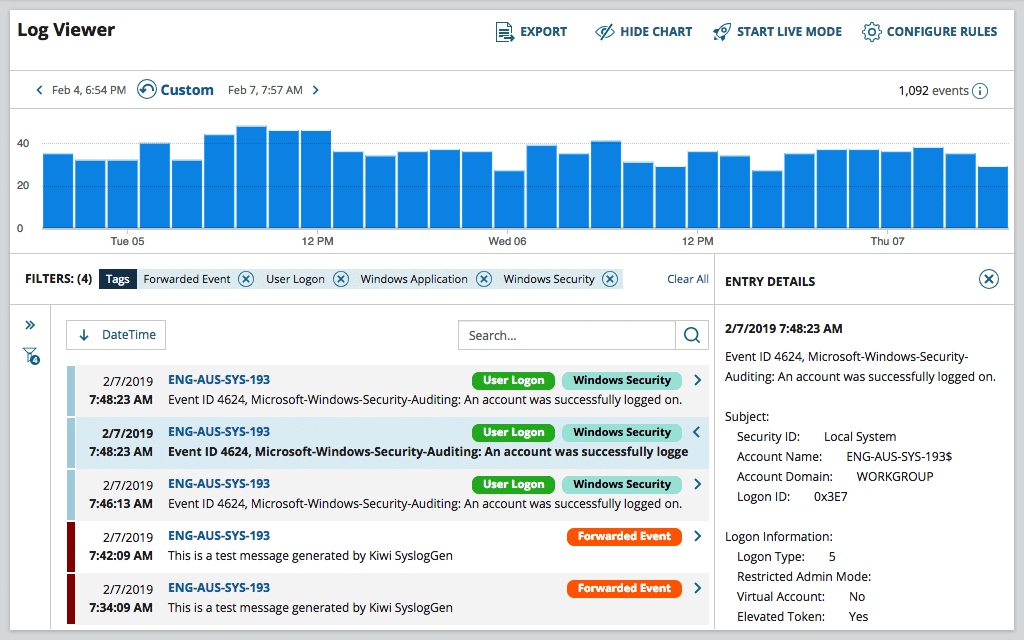Navigate to the next time period
The height and width of the screenshot is (640, 1024).
pos(315,89)
